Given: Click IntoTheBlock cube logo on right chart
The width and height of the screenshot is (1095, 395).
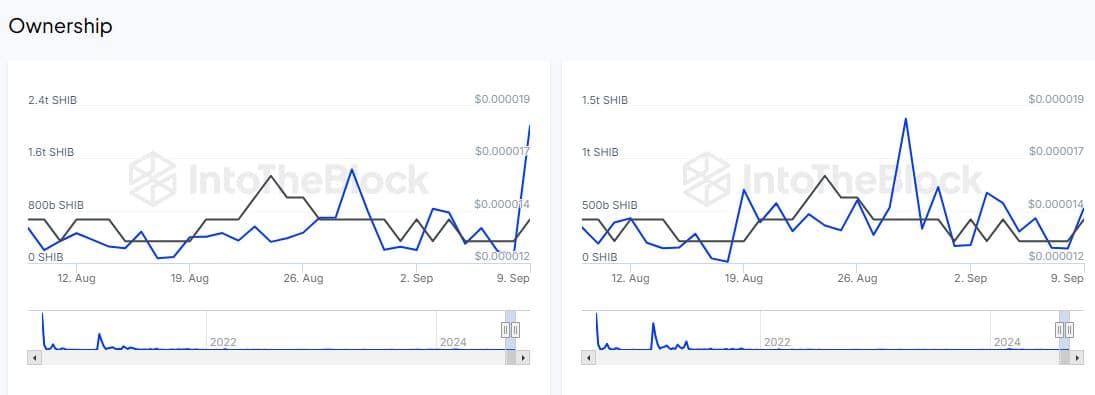Looking at the screenshot, I should [x=706, y=179].
